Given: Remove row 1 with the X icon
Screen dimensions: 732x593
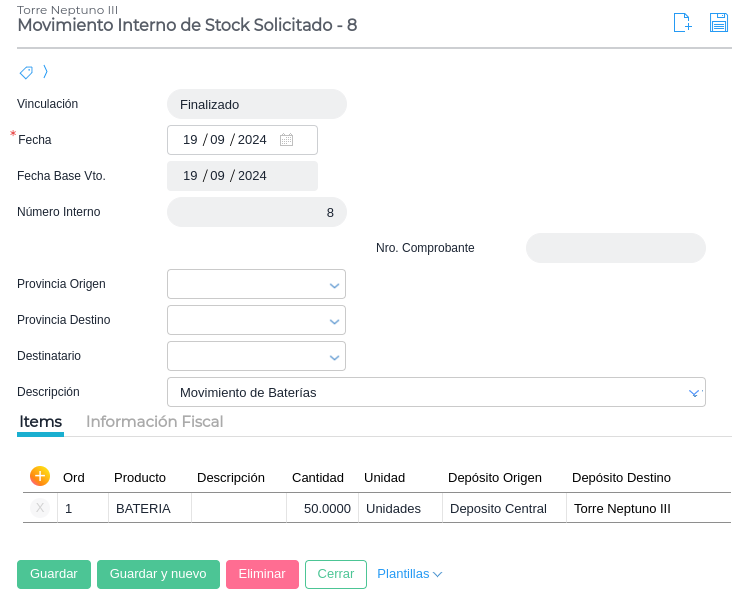Looking at the screenshot, I should pyautogui.click(x=40, y=508).
